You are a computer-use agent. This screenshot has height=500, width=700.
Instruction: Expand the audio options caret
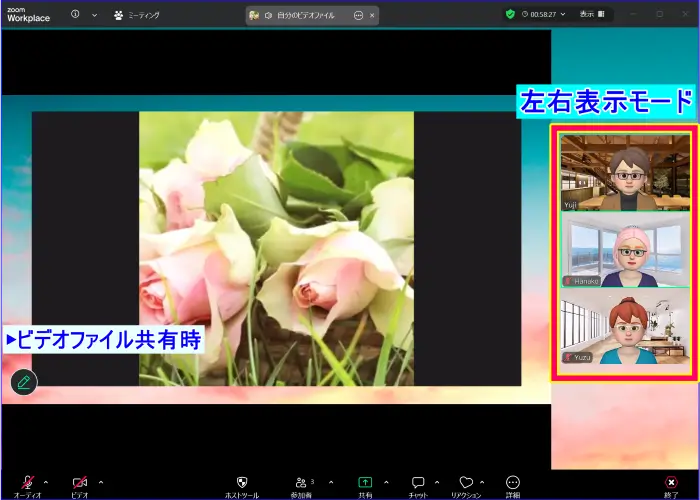click(x=46, y=482)
